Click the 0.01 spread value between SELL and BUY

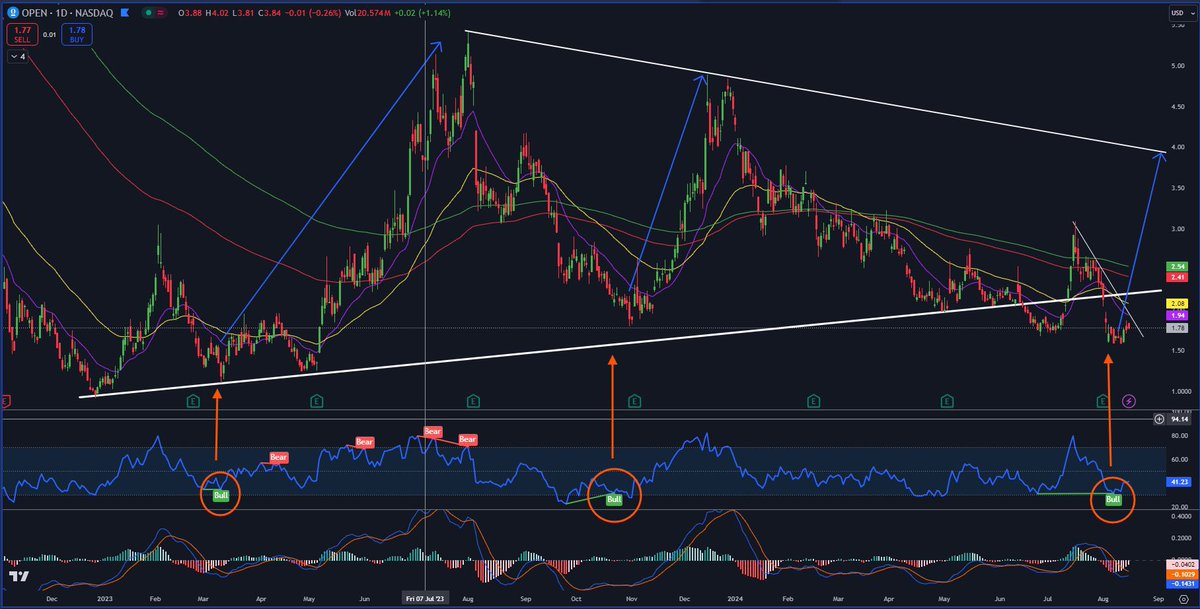(x=47, y=35)
